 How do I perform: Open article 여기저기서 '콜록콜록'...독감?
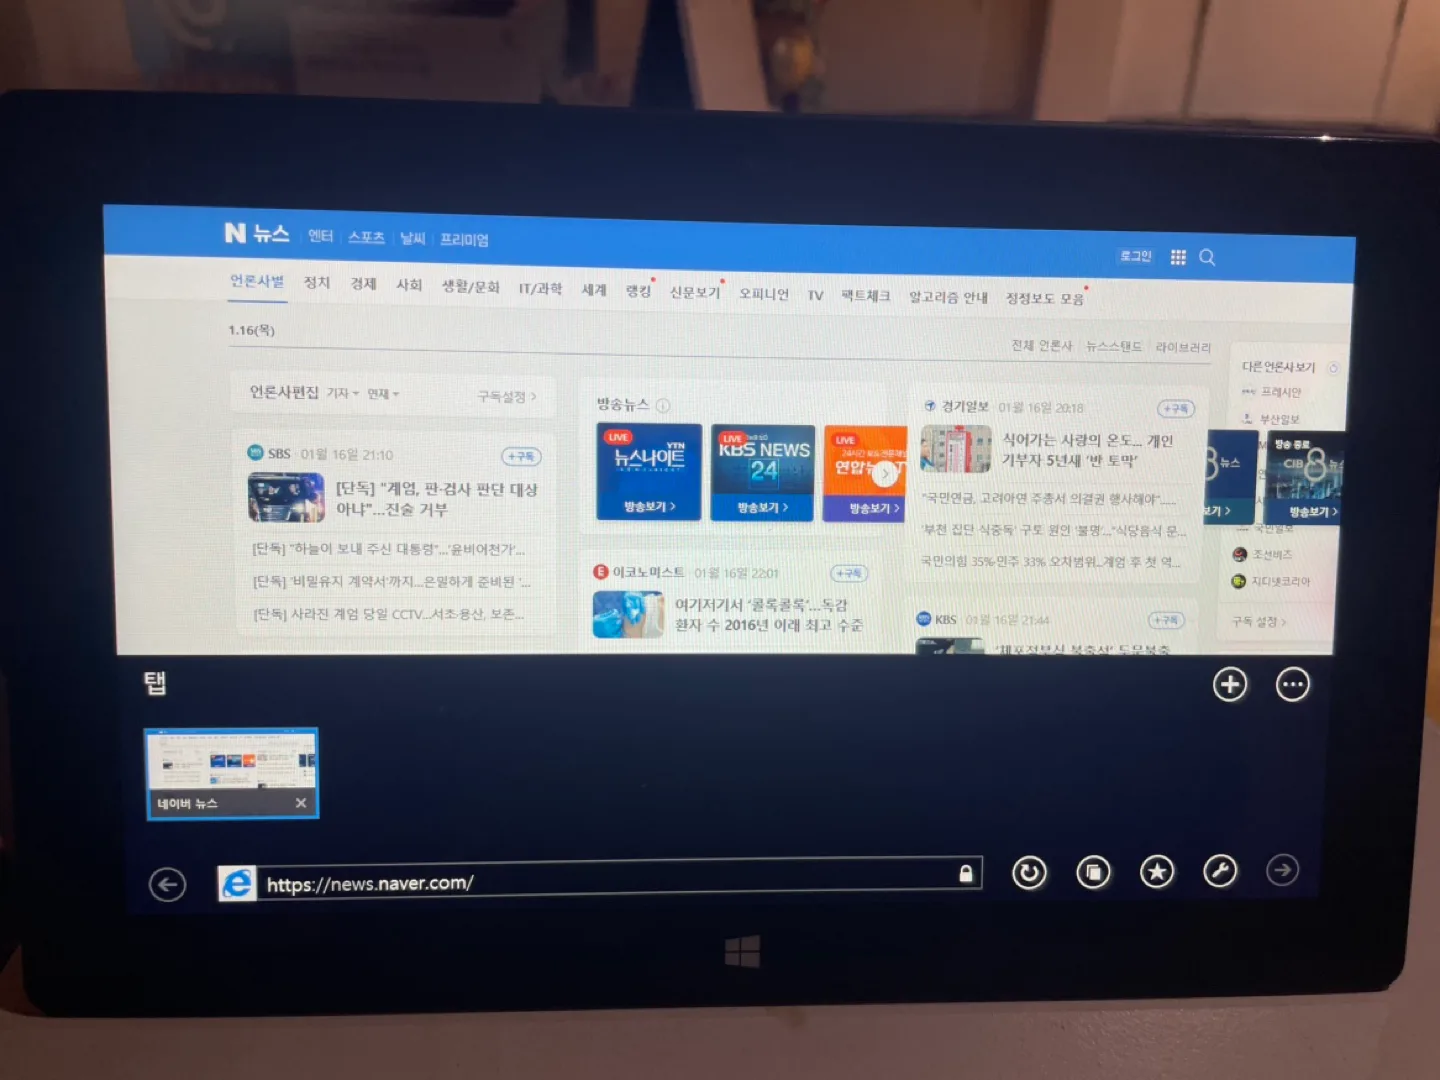coord(768,615)
